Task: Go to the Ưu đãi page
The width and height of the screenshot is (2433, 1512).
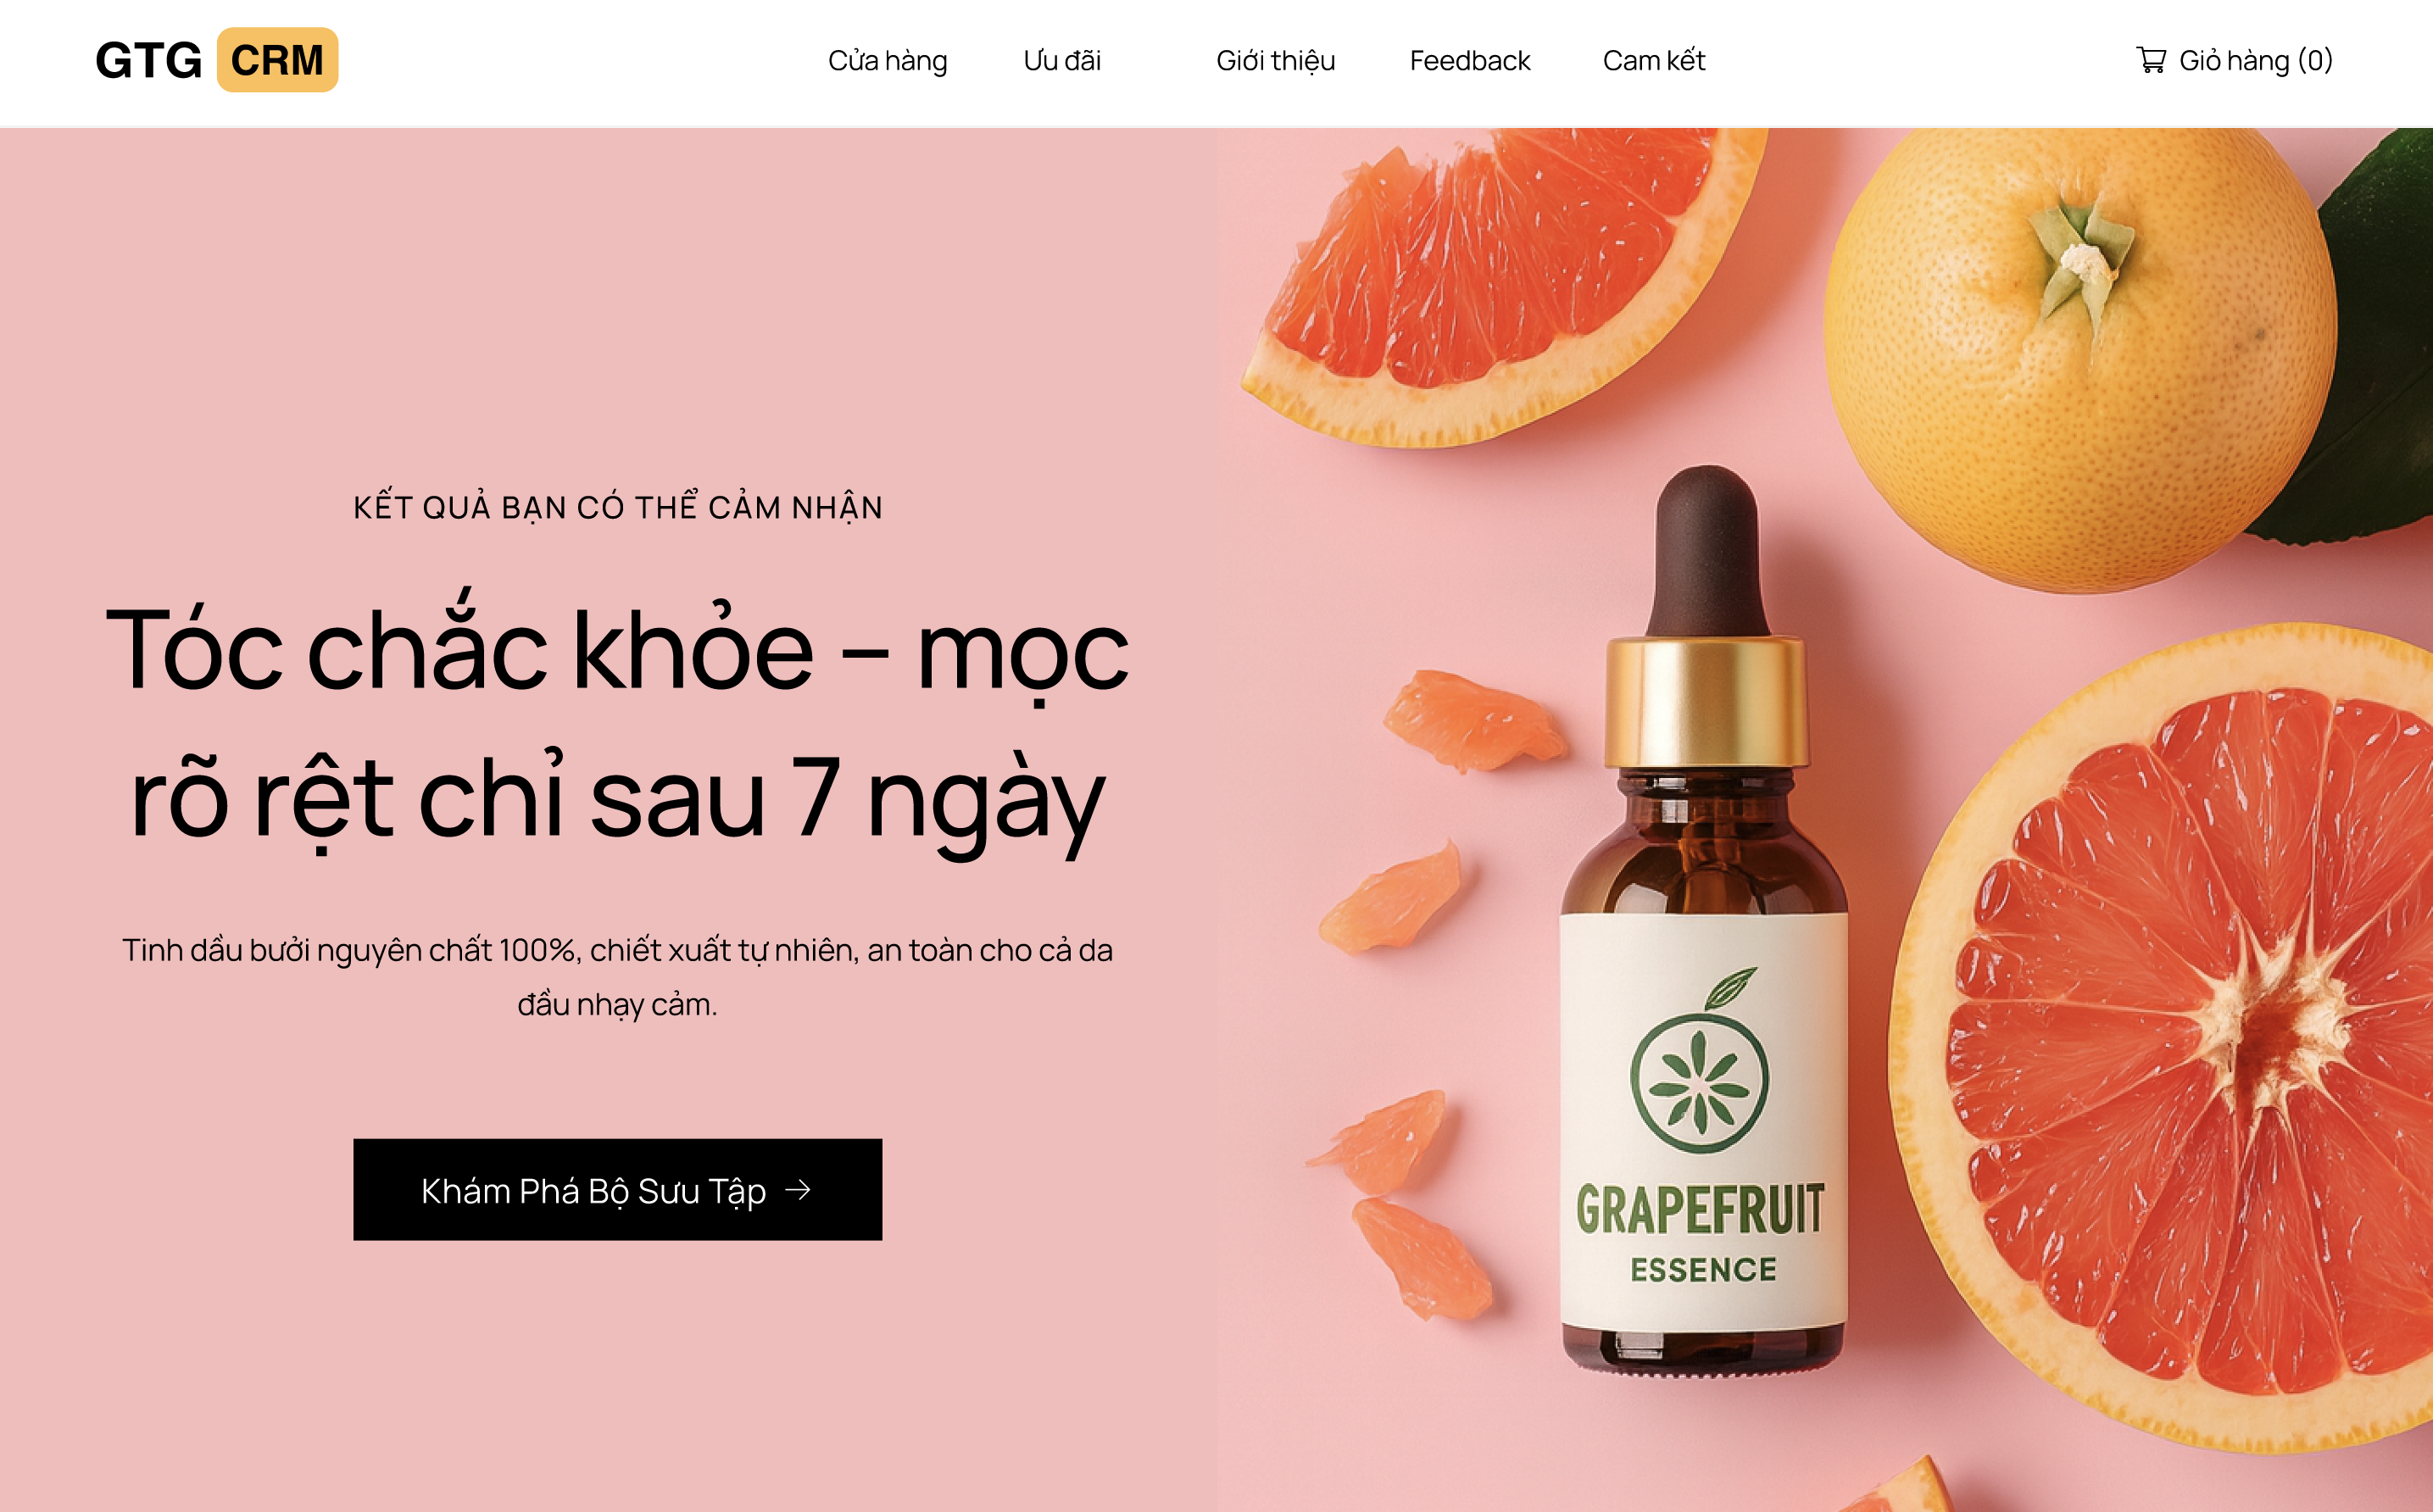Action: (1061, 61)
